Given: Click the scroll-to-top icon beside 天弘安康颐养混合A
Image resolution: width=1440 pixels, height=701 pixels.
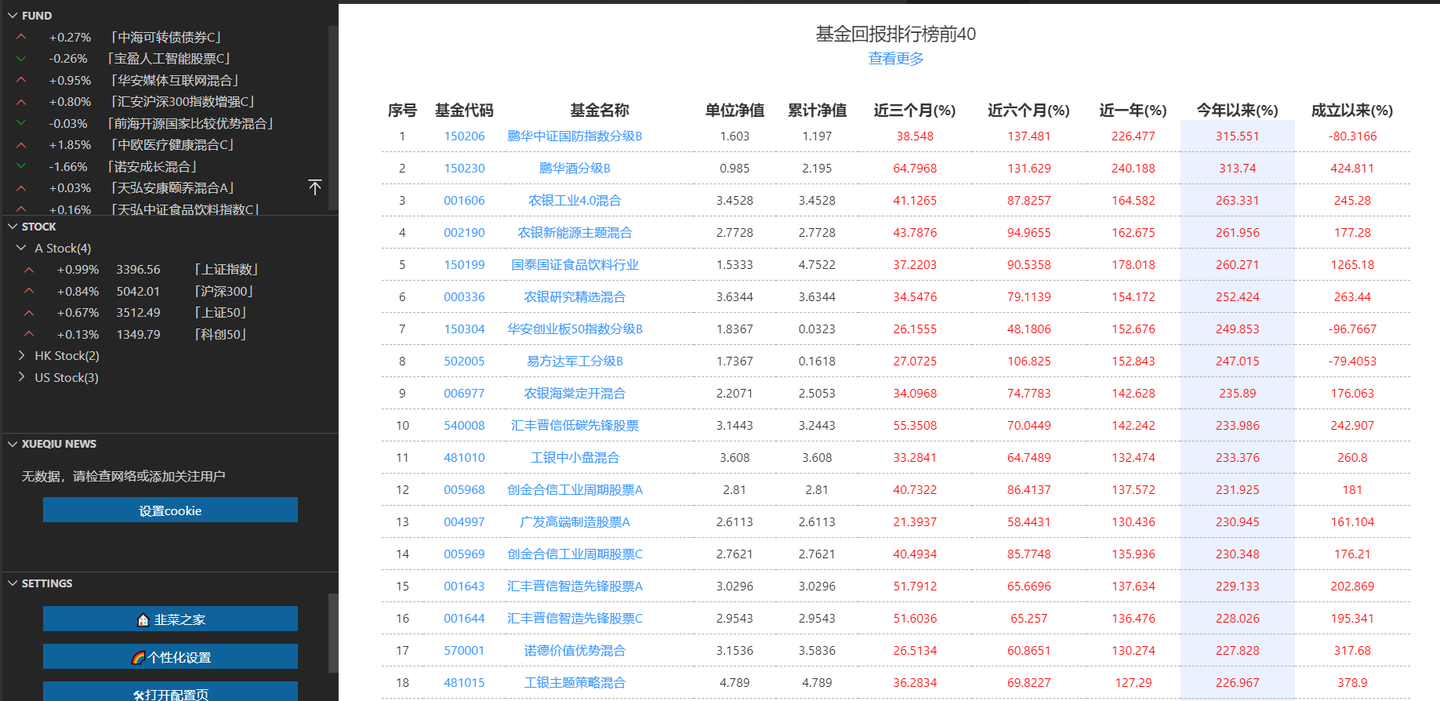Looking at the screenshot, I should [314, 187].
